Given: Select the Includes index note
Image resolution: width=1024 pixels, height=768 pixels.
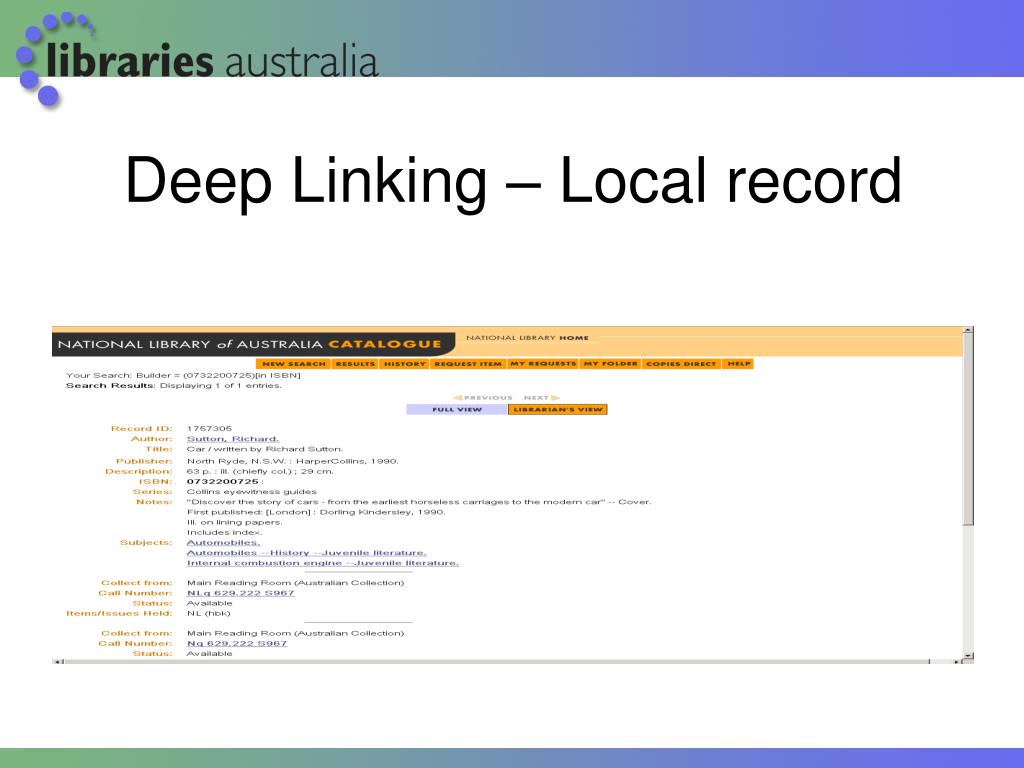Looking at the screenshot, I should (x=224, y=532).
